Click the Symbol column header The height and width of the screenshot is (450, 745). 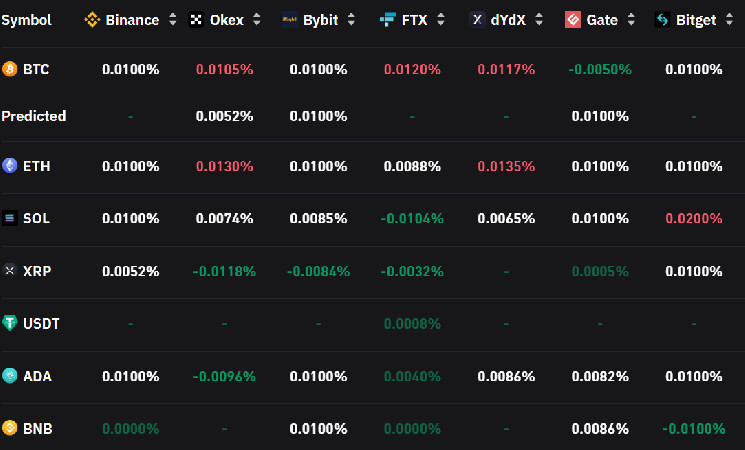(x=26, y=20)
